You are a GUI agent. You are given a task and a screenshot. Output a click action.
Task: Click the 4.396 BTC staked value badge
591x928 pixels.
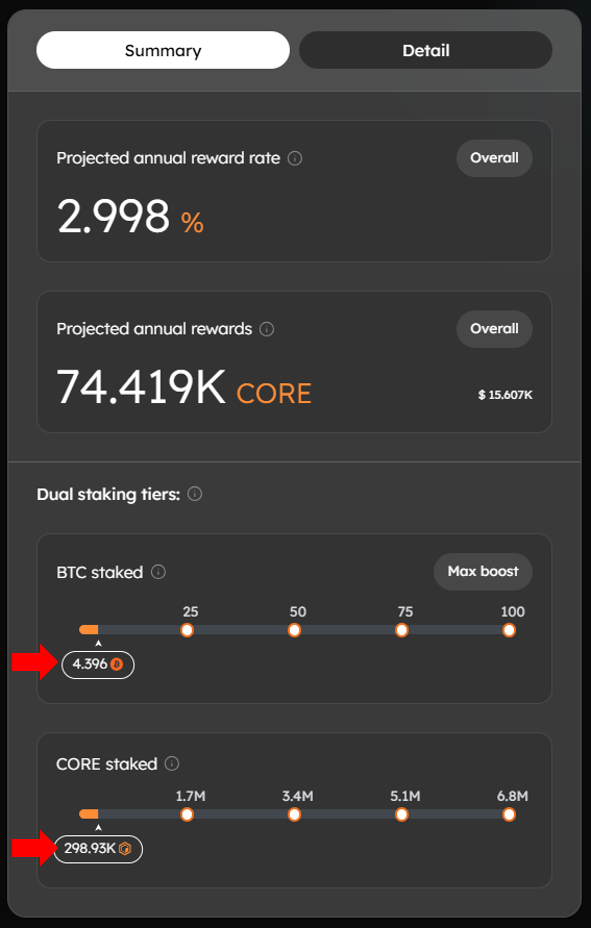[x=97, y=664]
